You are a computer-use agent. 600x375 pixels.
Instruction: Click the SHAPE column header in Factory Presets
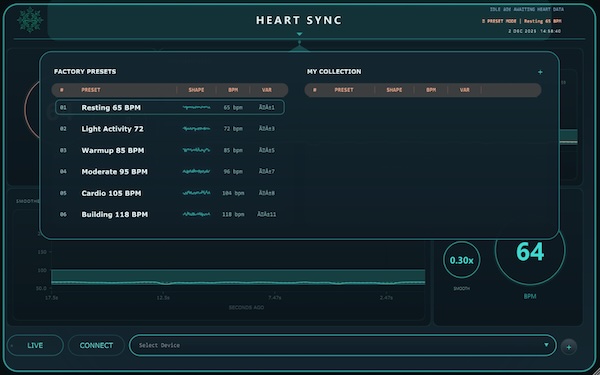pyautogui.click(x=196, y=90)
